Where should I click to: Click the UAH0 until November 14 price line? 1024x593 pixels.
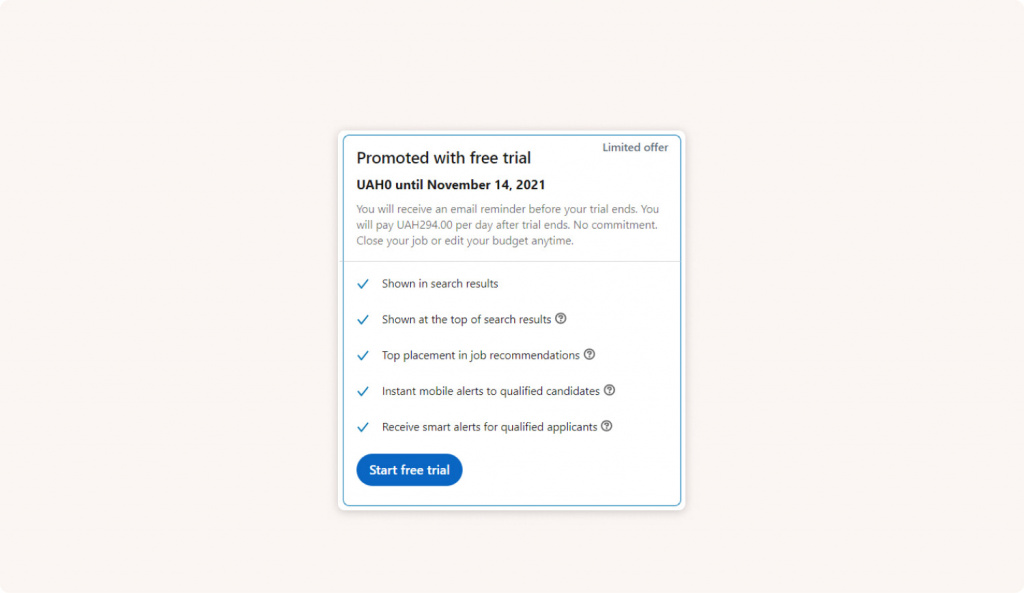coord(451,185)
